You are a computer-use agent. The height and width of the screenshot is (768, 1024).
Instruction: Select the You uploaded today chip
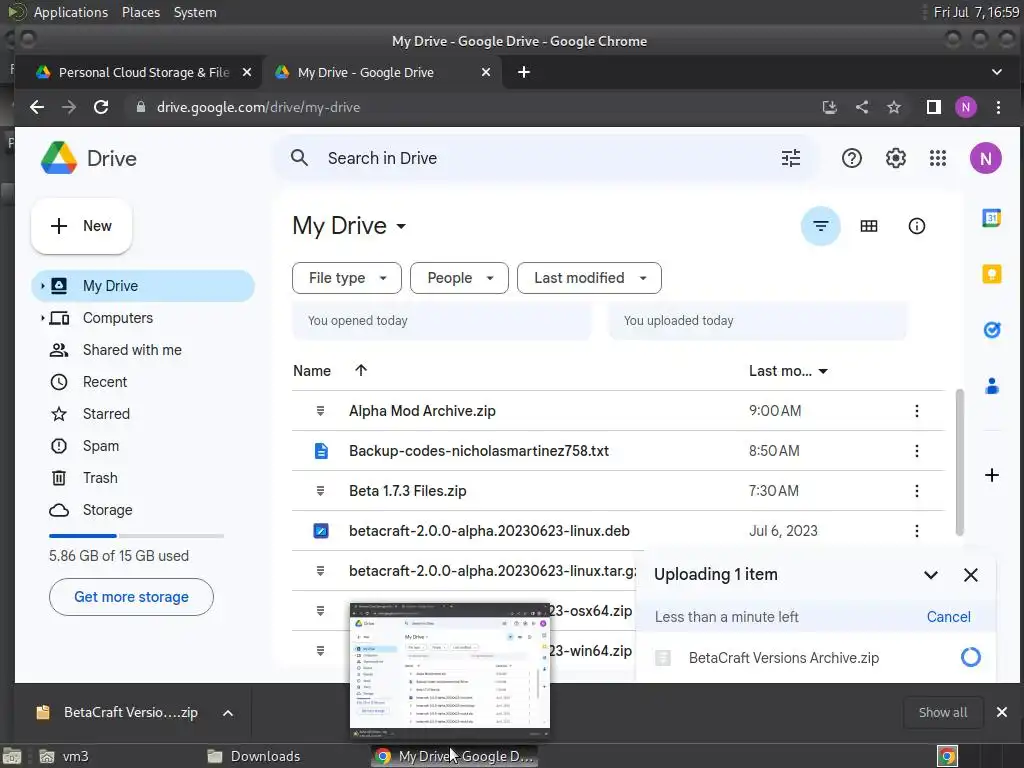(x=758, y=321)
